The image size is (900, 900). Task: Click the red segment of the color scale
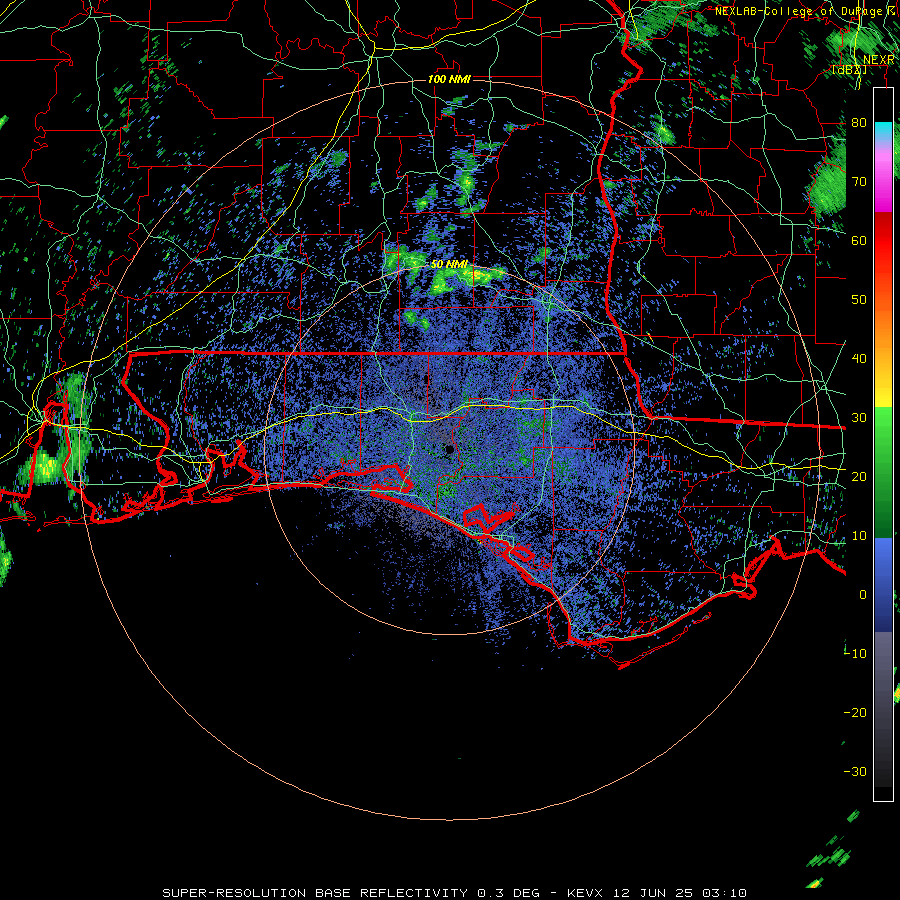point(883,241)
